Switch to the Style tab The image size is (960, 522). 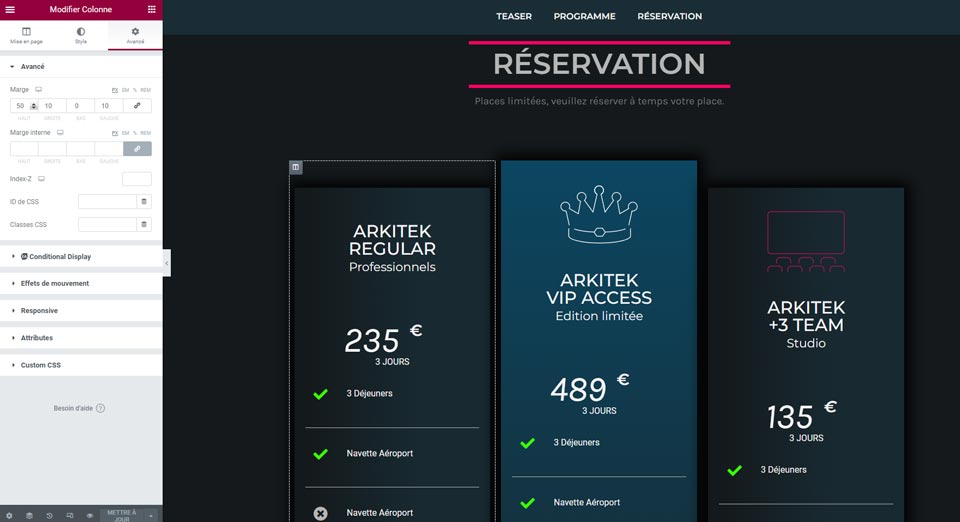(81, 36)
